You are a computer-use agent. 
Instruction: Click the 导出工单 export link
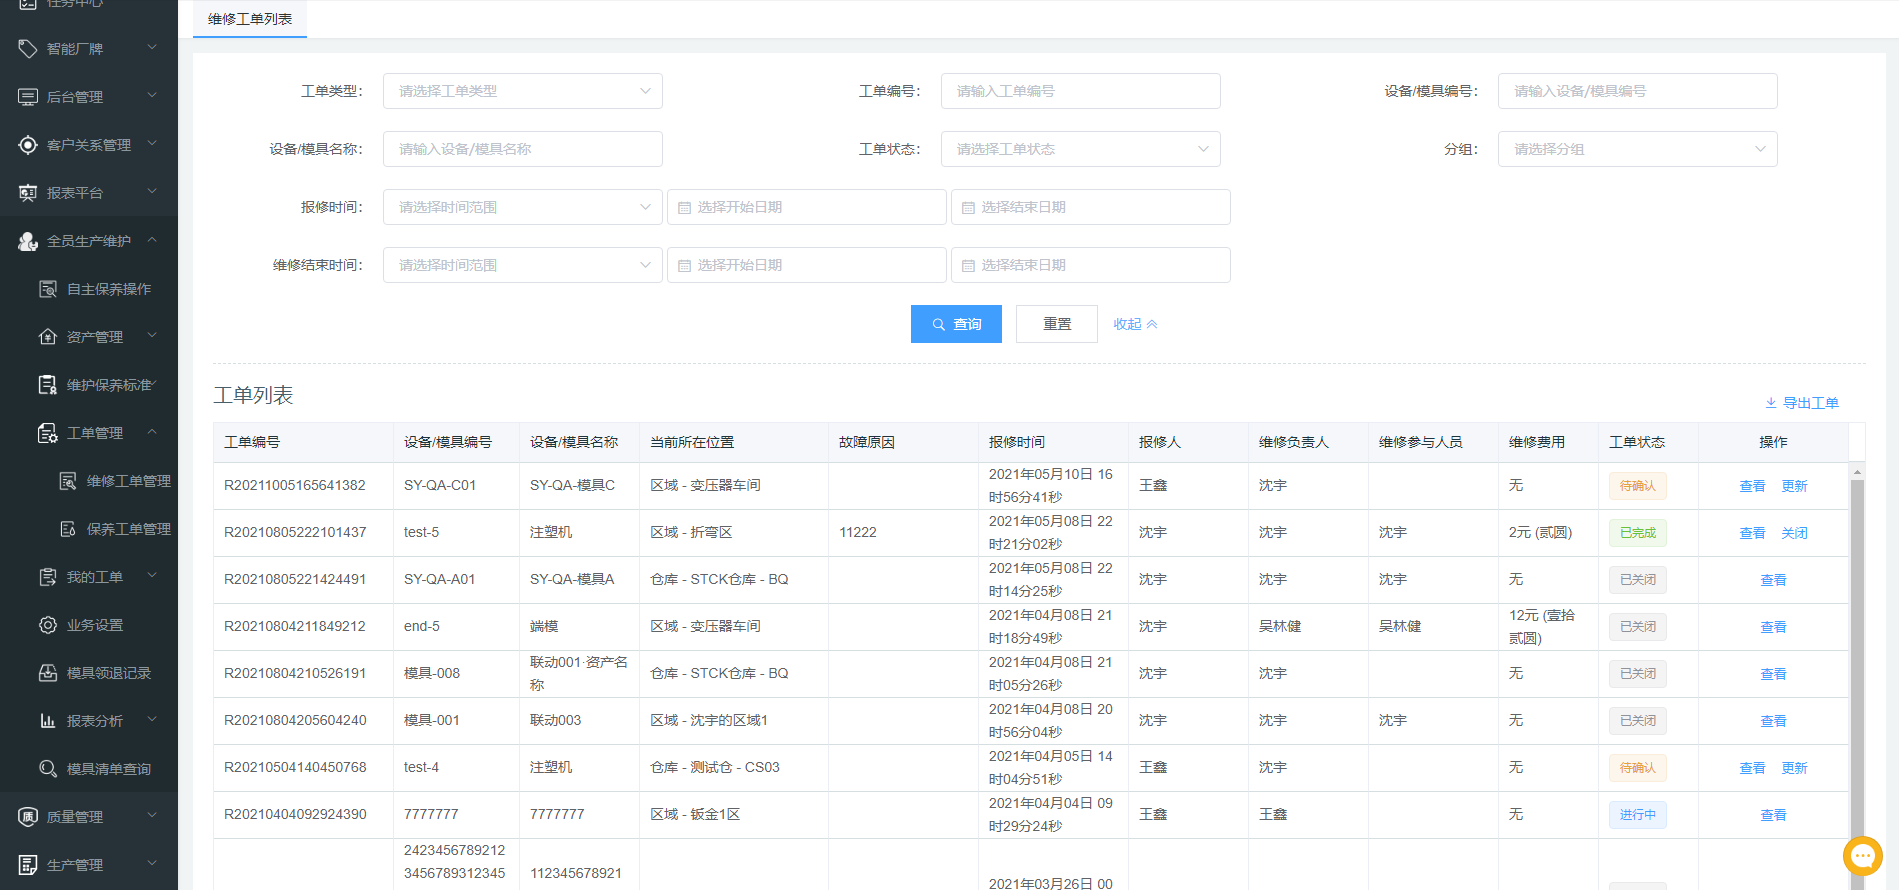[x=1802, y=403]
